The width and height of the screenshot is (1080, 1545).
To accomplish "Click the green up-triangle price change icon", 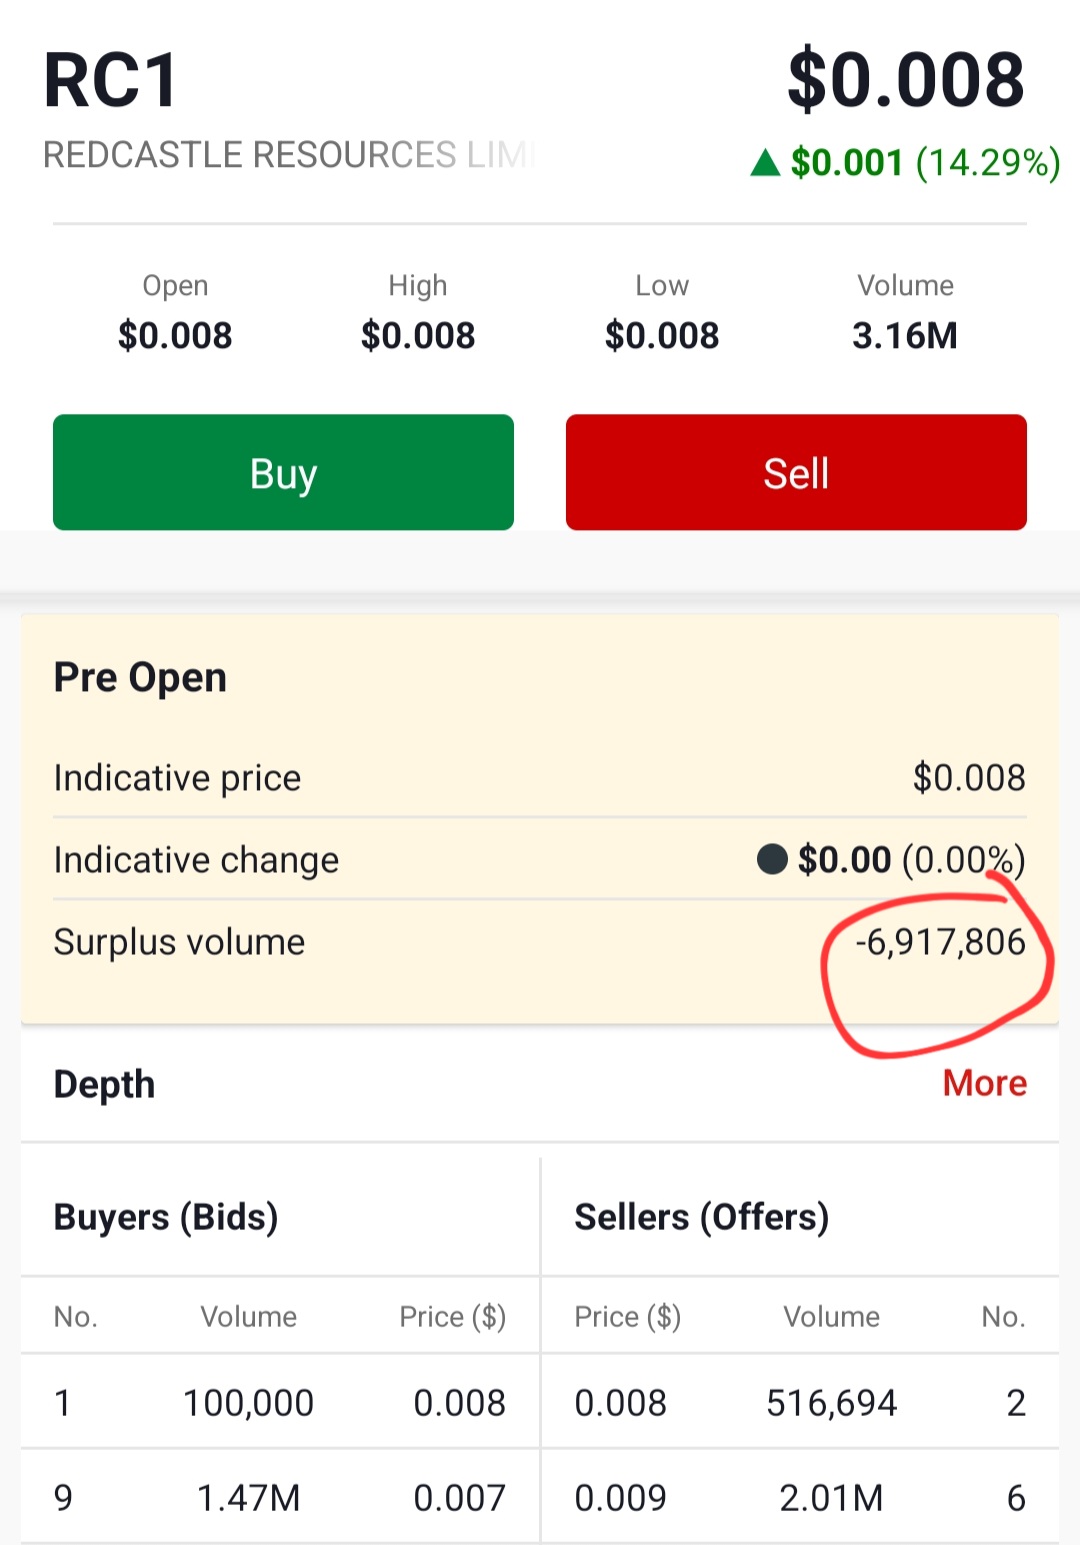I will [765, 162].
